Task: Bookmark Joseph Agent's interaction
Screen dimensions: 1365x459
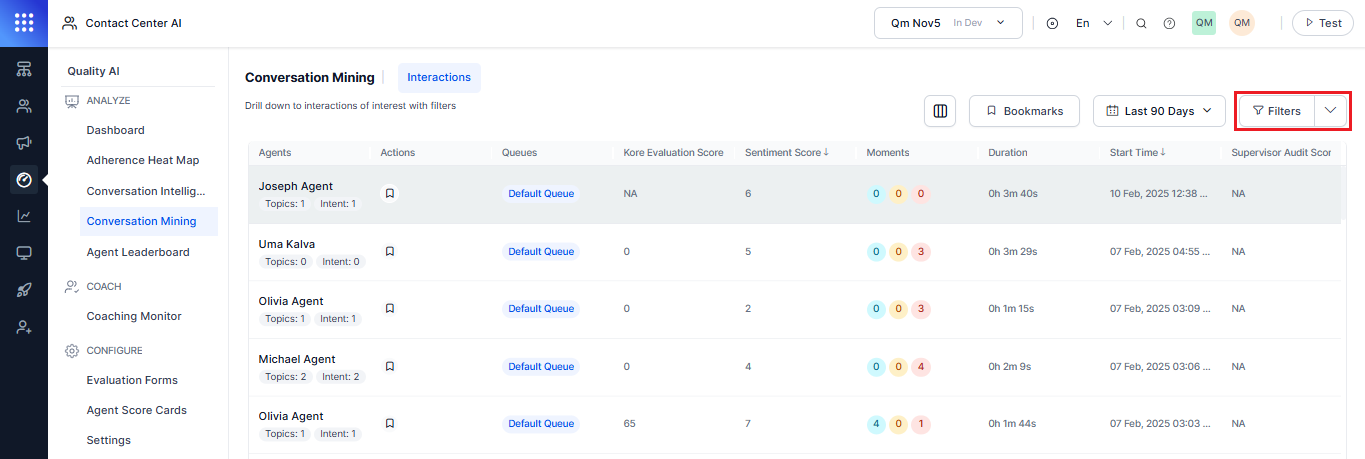Action: [390, 193]
